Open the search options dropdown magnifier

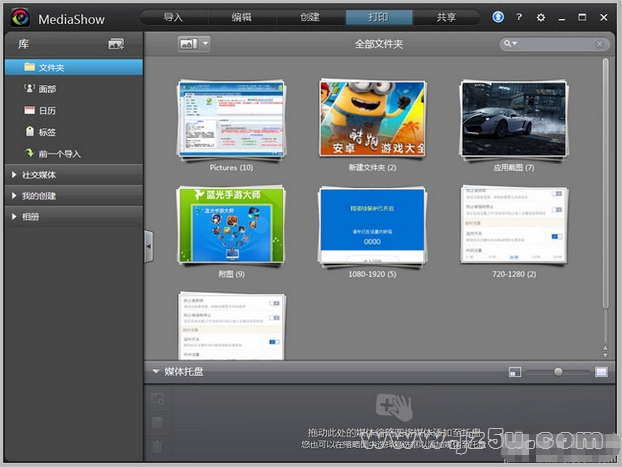[x=510, y=44]
